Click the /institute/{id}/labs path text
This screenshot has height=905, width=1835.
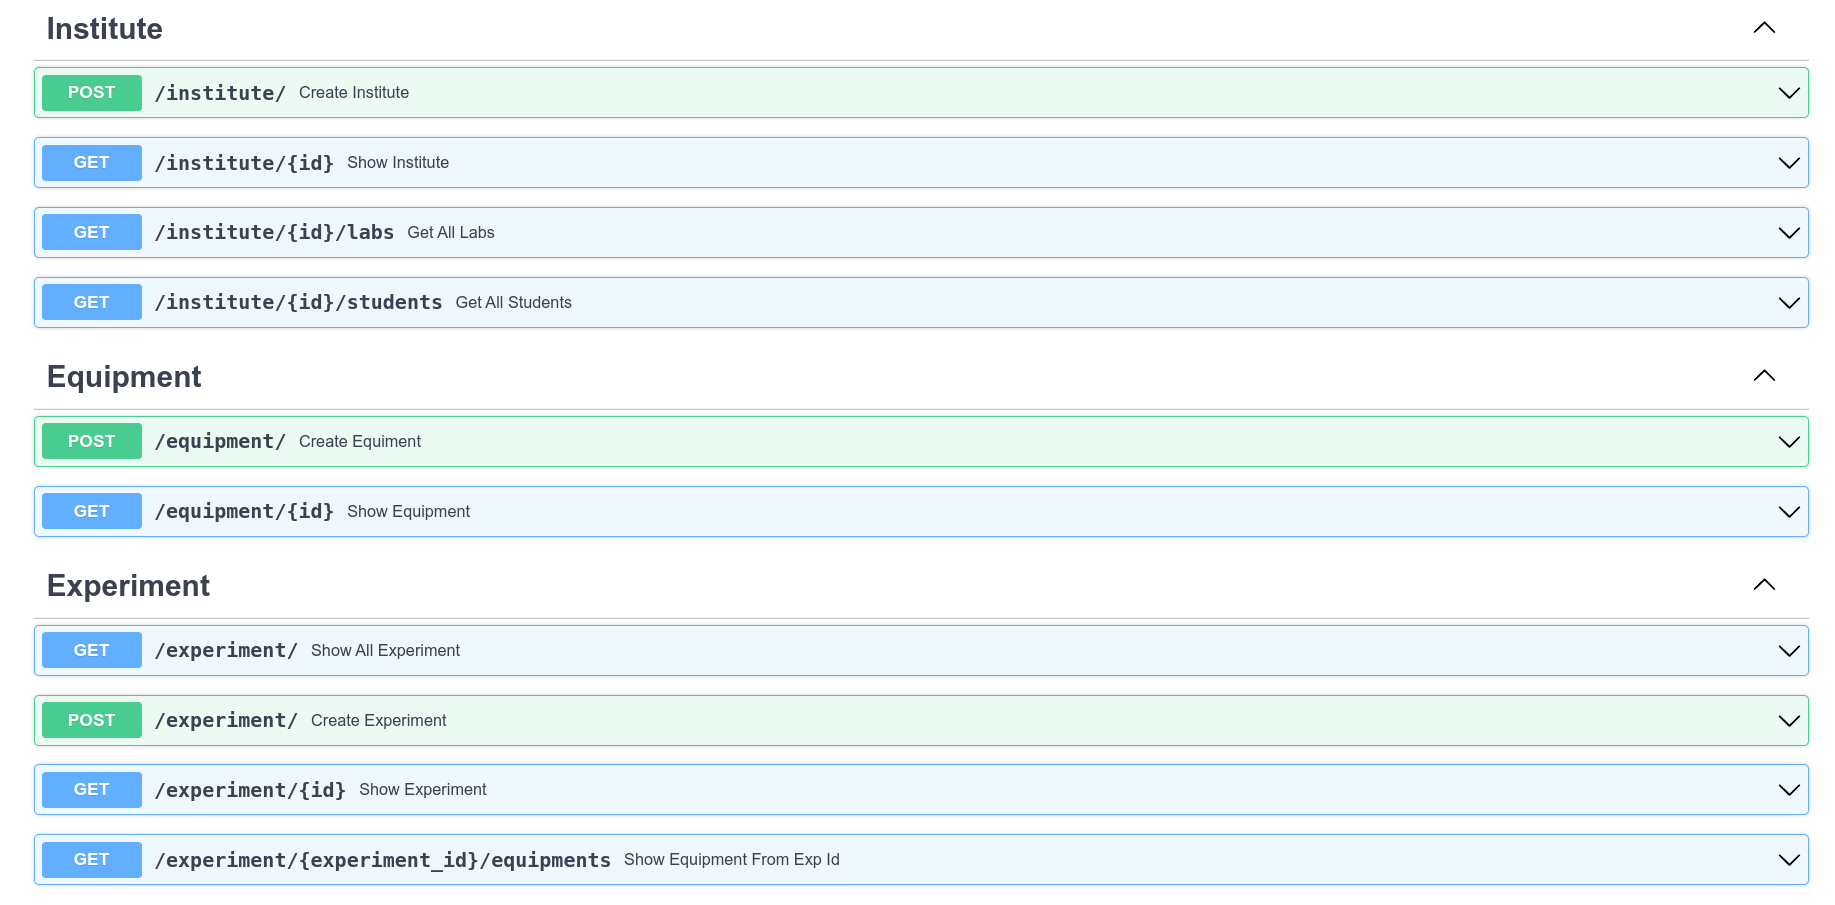[x=274, y=233]
